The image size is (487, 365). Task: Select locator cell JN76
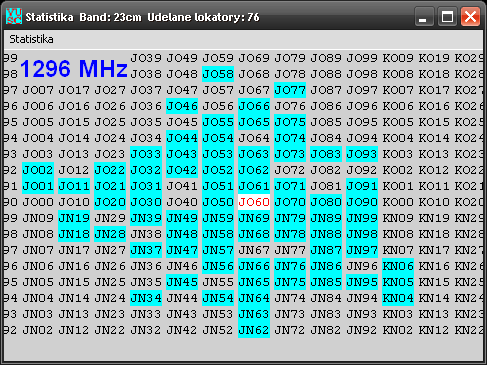click(x=290, y=266)
